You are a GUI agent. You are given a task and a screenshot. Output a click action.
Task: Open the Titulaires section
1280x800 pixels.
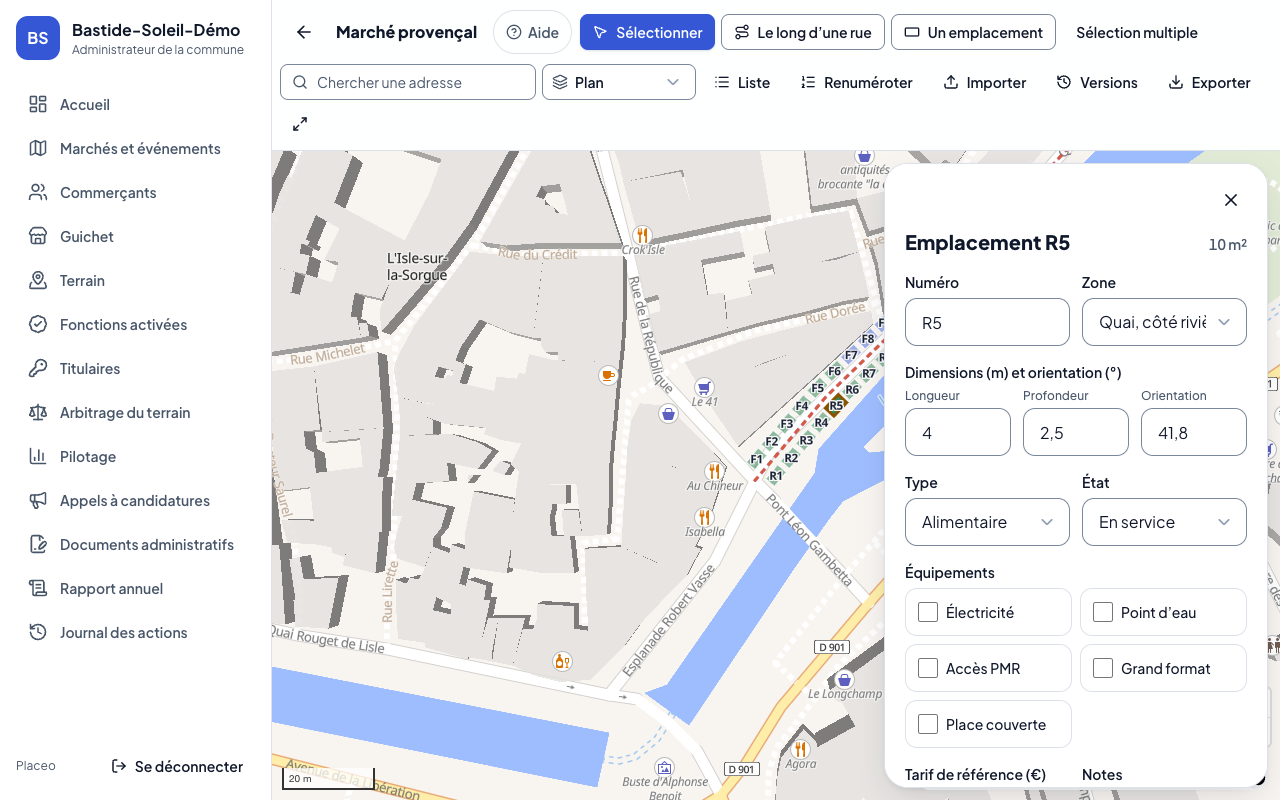pos(135,368)
